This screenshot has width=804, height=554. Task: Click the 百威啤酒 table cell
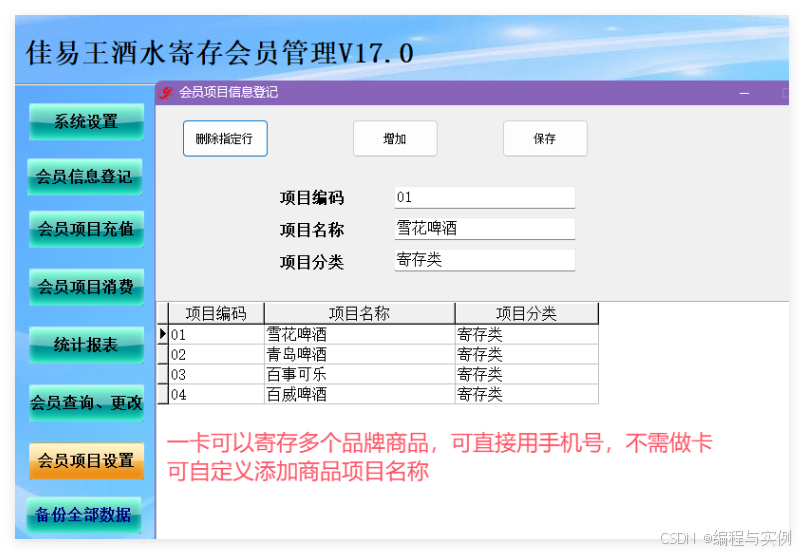[359, 394]
